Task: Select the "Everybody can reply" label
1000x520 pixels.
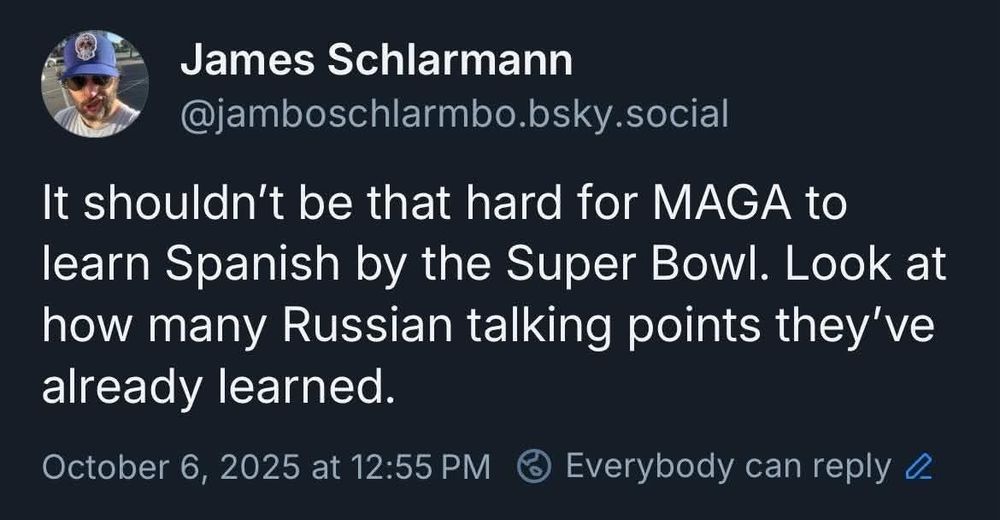Action: point(727,466)
